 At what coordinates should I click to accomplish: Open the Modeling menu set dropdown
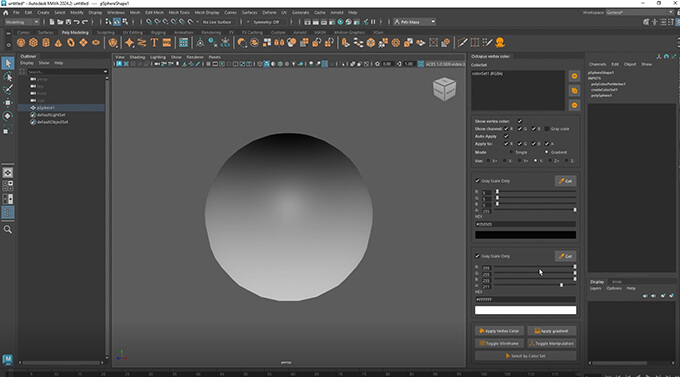click(x=22, y=22)
